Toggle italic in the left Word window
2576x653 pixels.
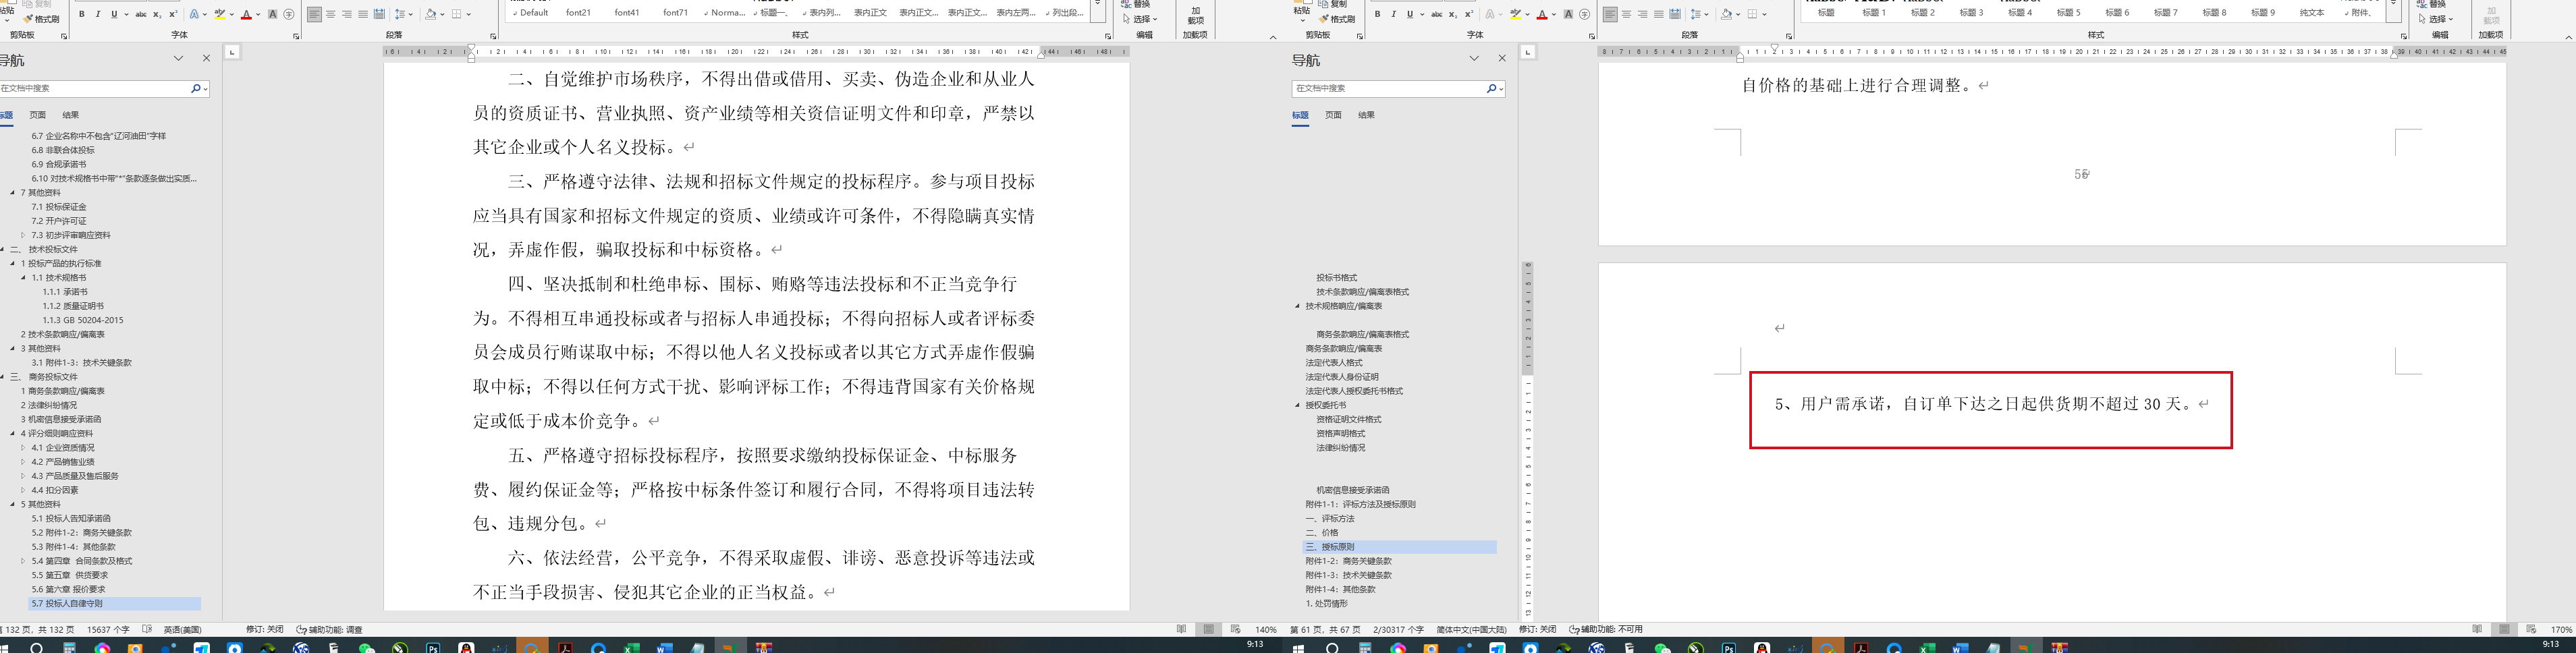coord(97,14)
